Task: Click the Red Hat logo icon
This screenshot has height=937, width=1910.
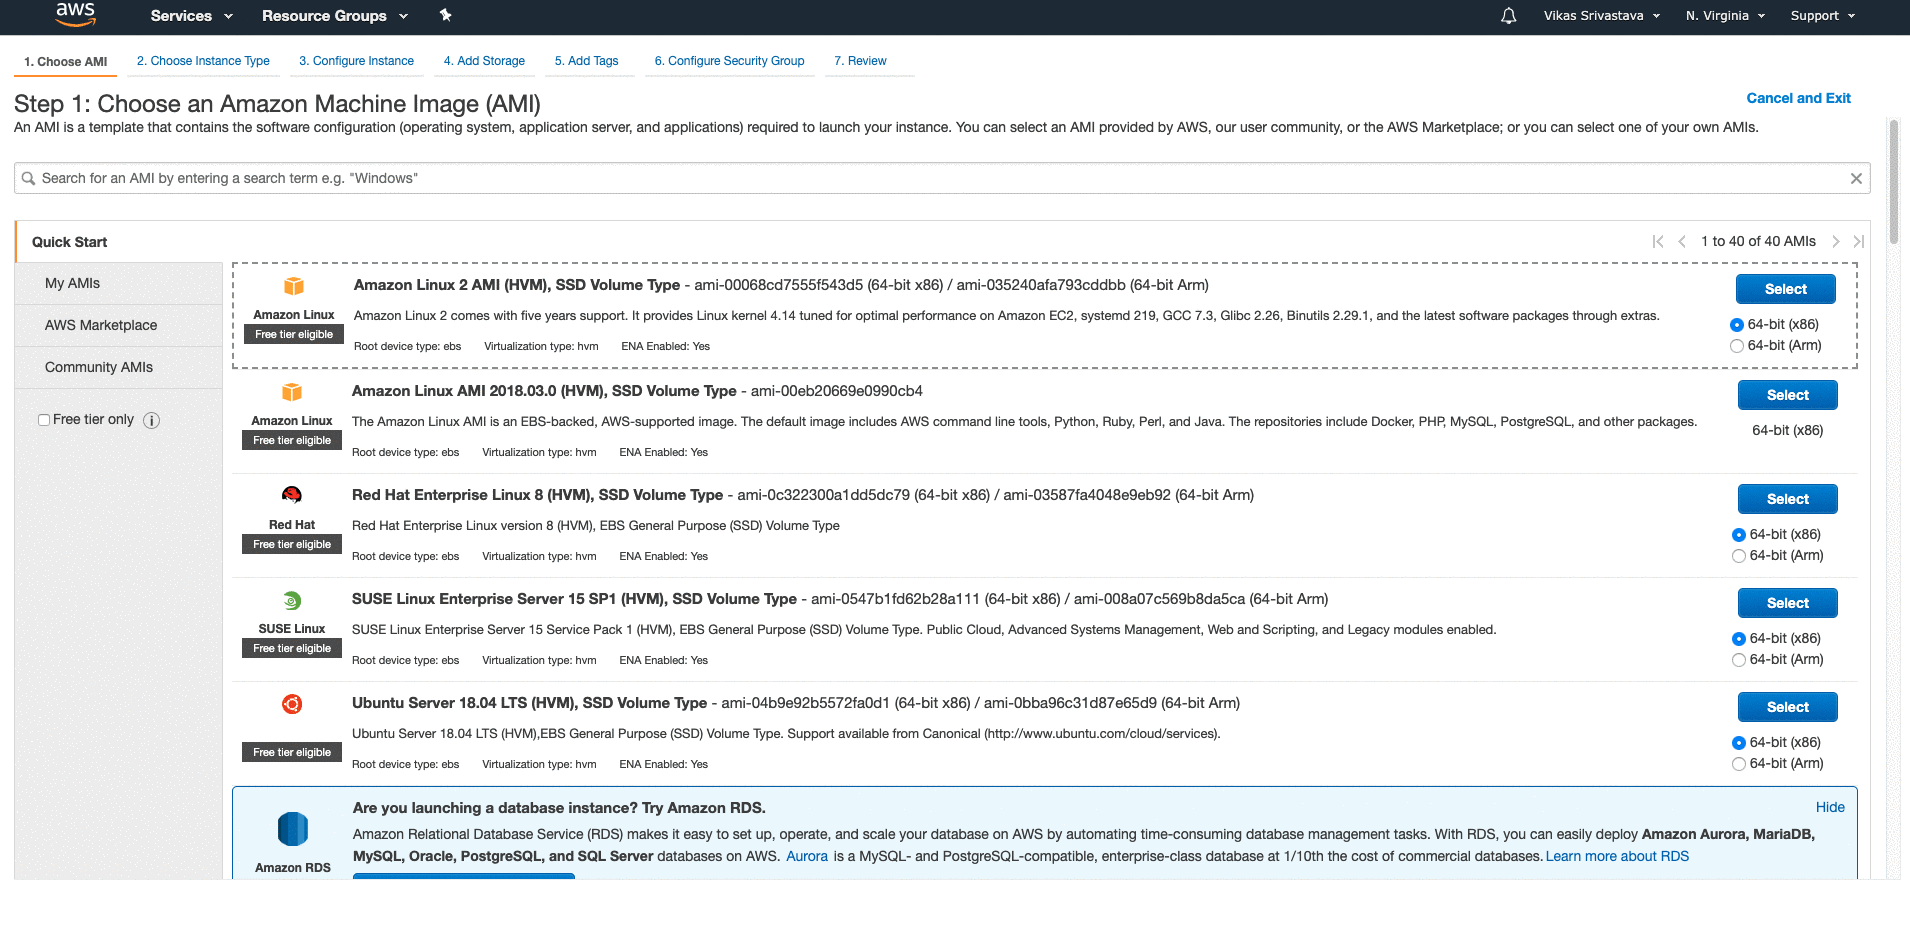Action: [292, 495]
